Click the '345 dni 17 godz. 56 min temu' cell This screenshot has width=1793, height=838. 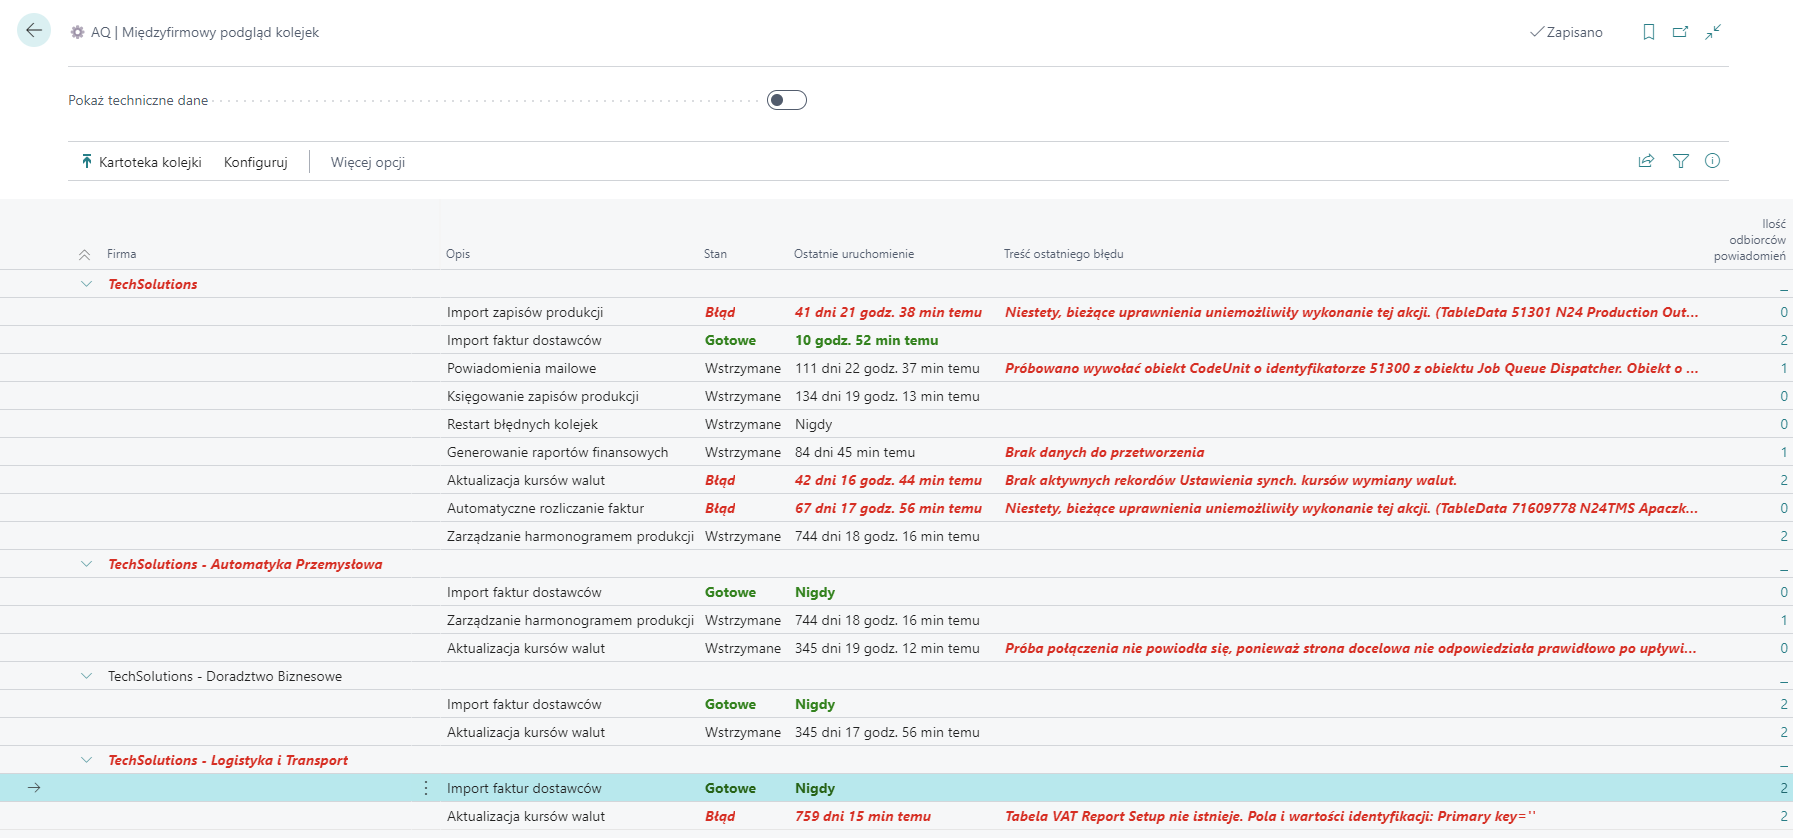pos(887,732)
